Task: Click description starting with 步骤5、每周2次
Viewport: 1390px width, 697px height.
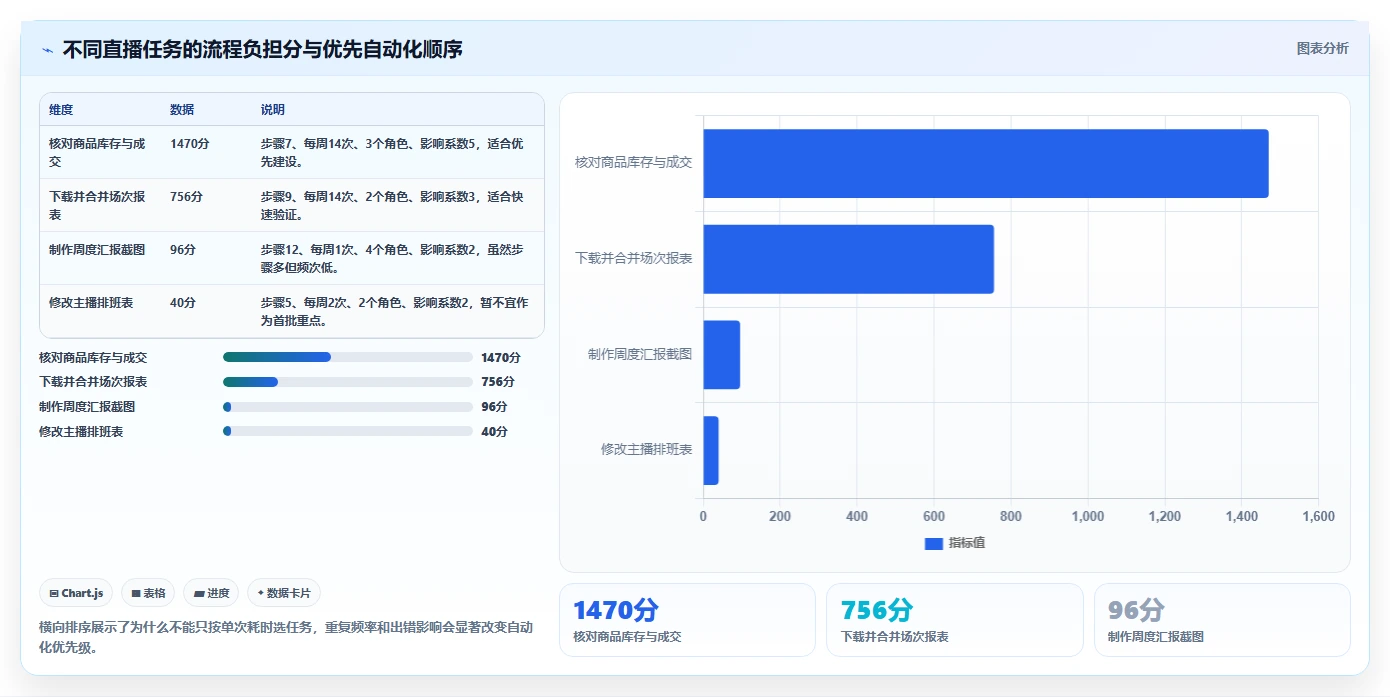Action: click(394, 311)
